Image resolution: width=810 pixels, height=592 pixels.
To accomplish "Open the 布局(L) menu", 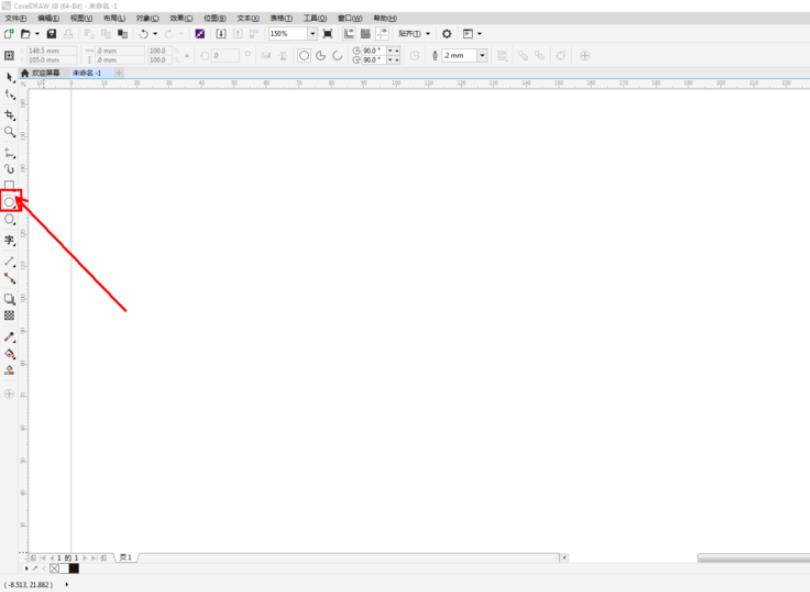I will (x=114, y=18).
